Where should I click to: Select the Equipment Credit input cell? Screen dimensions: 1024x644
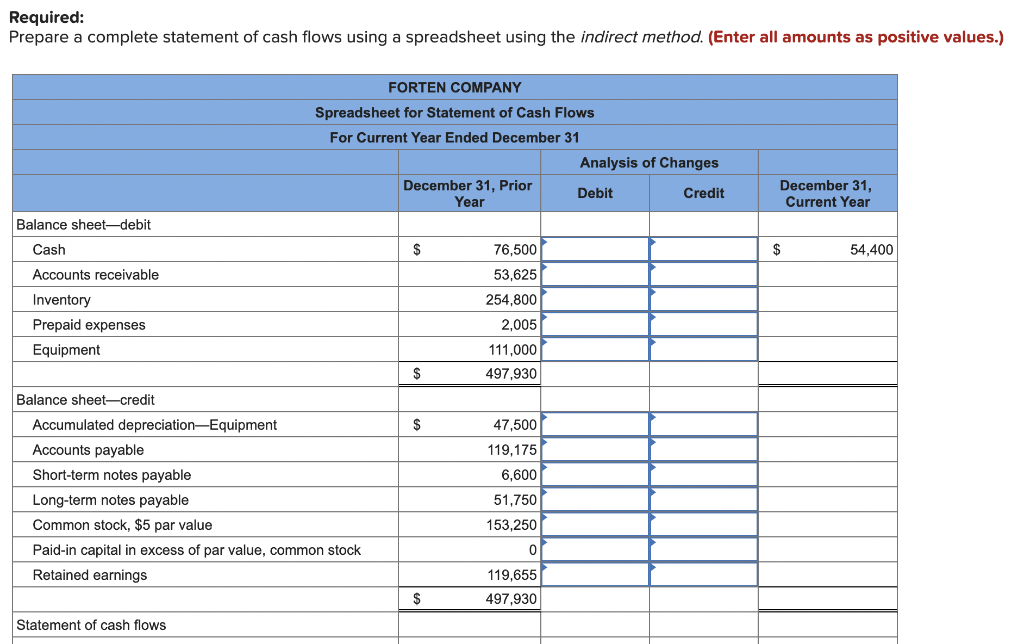click(x=703, y=349)
